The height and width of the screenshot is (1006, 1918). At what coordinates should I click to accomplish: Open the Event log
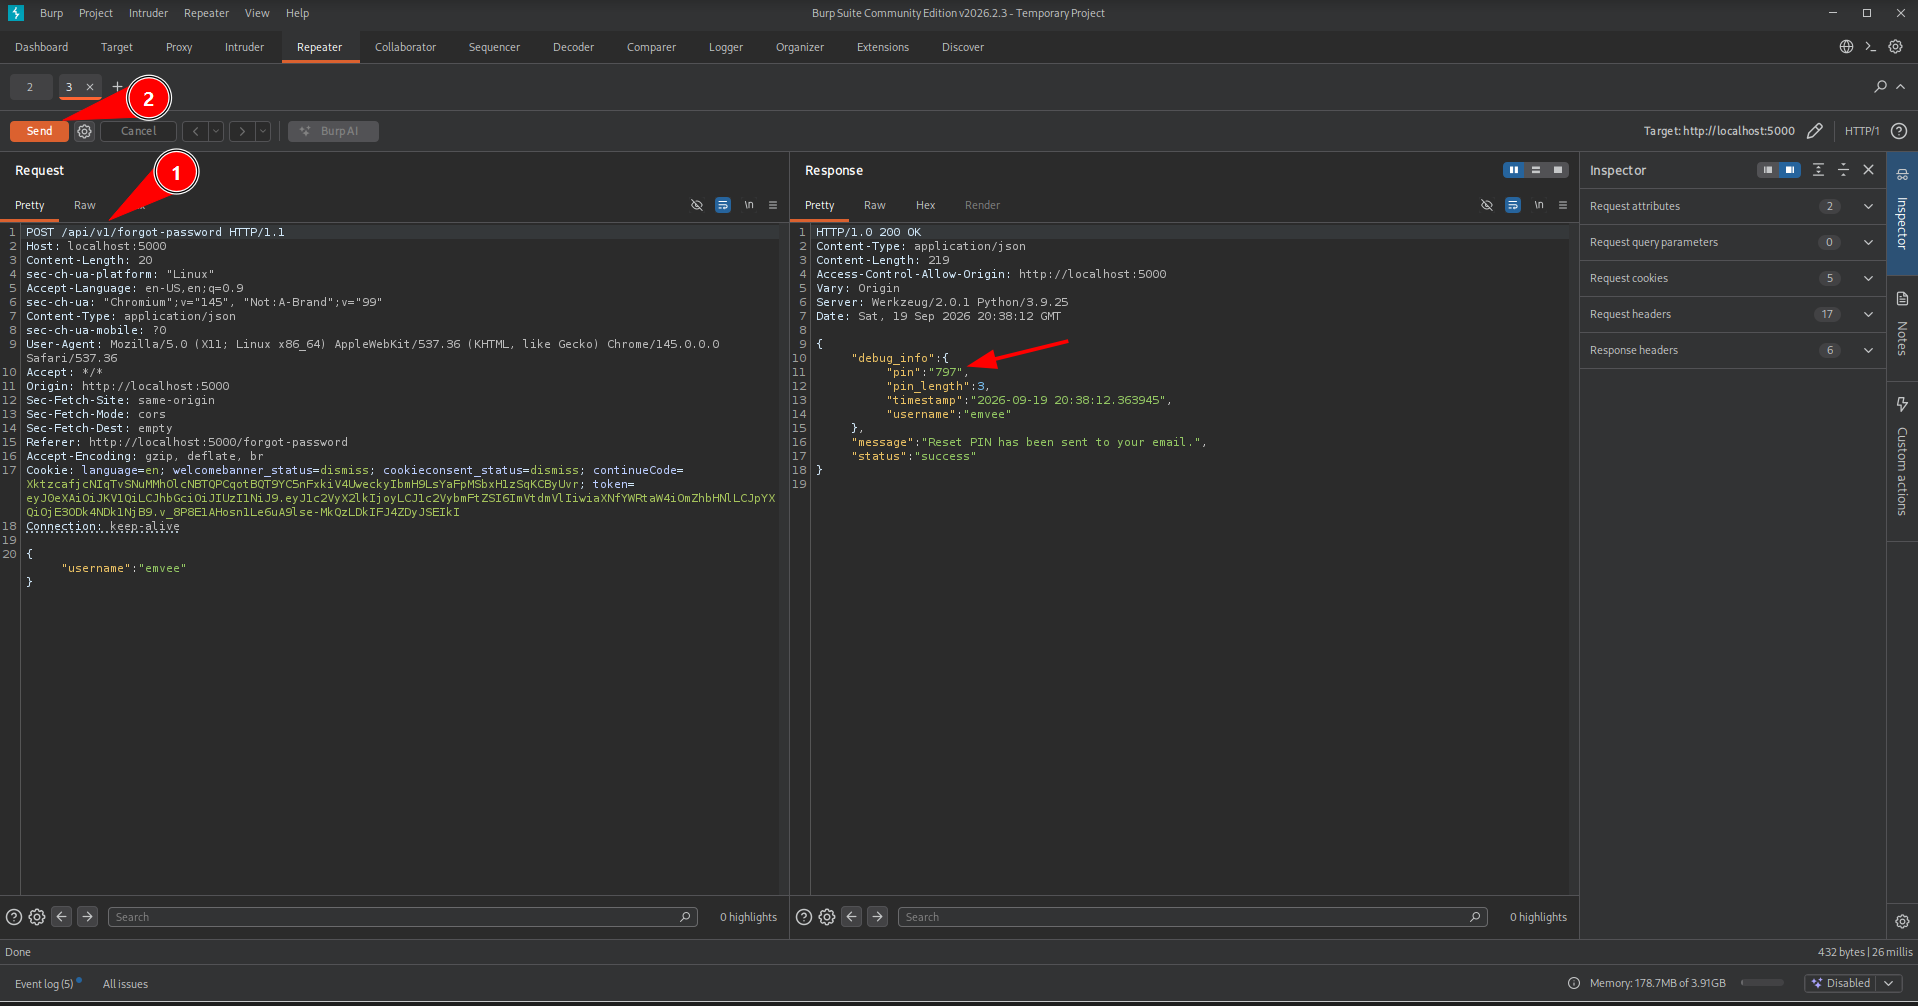[x=44, y=984]
